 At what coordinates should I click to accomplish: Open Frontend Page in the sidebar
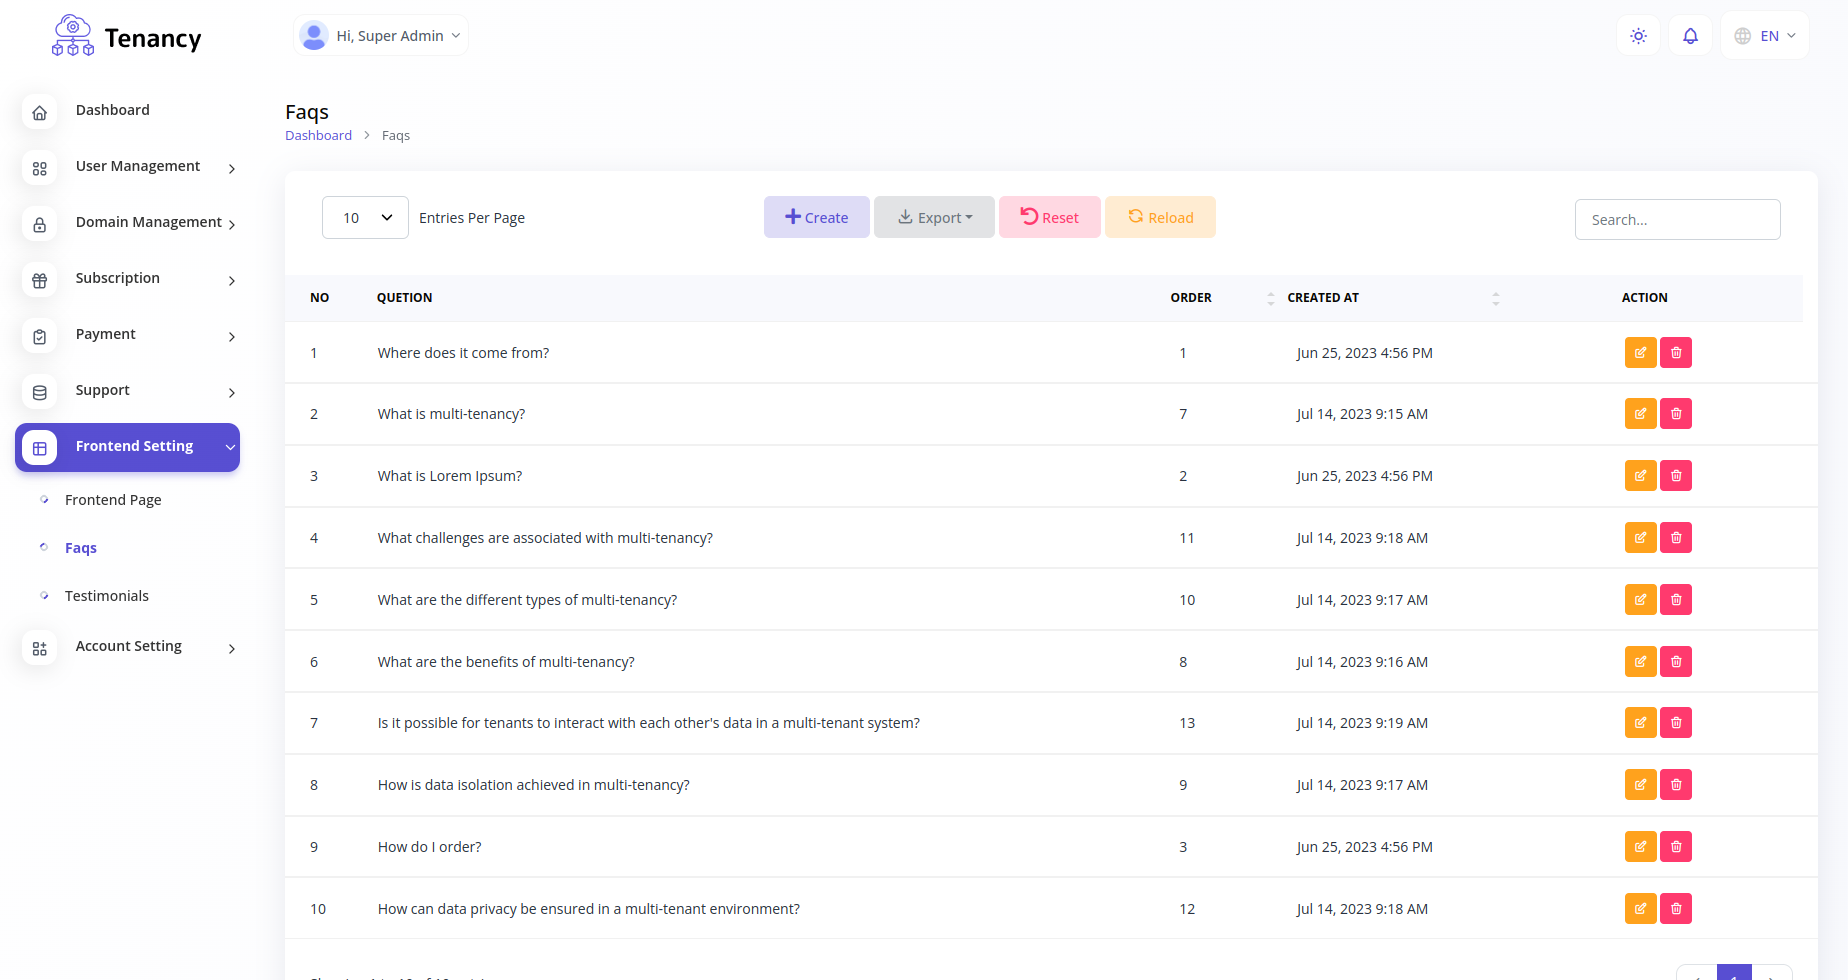[x=113, y=500]
